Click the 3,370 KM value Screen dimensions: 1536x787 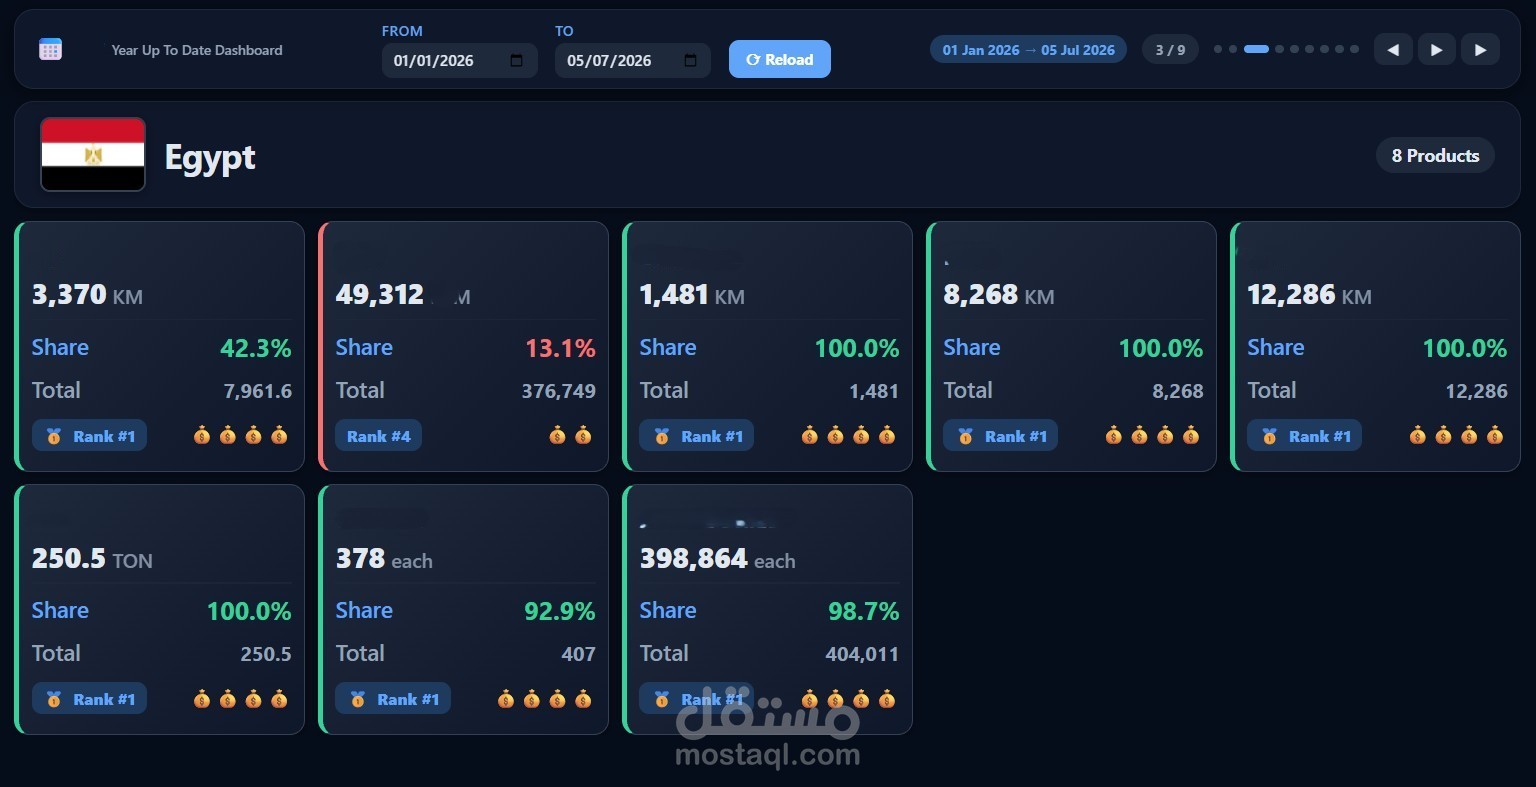pos(87,295)
